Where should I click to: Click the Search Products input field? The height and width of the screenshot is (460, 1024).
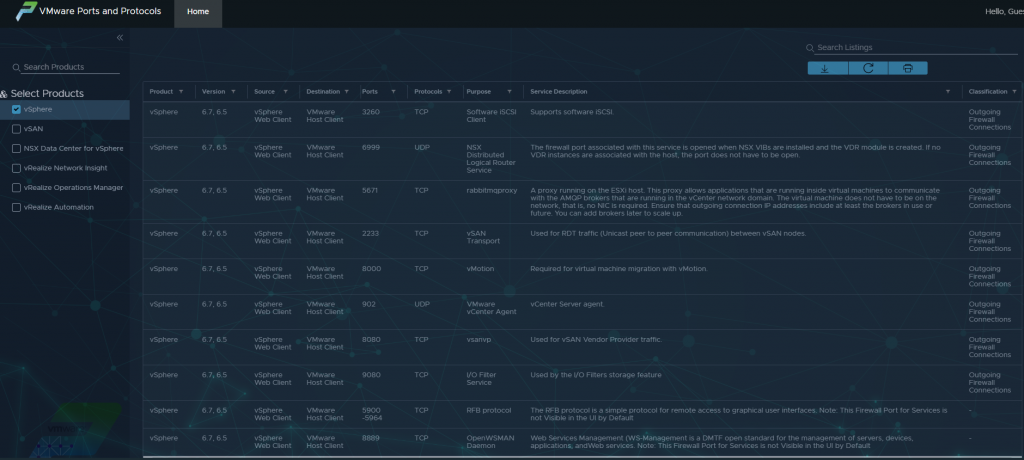point(71,67)
